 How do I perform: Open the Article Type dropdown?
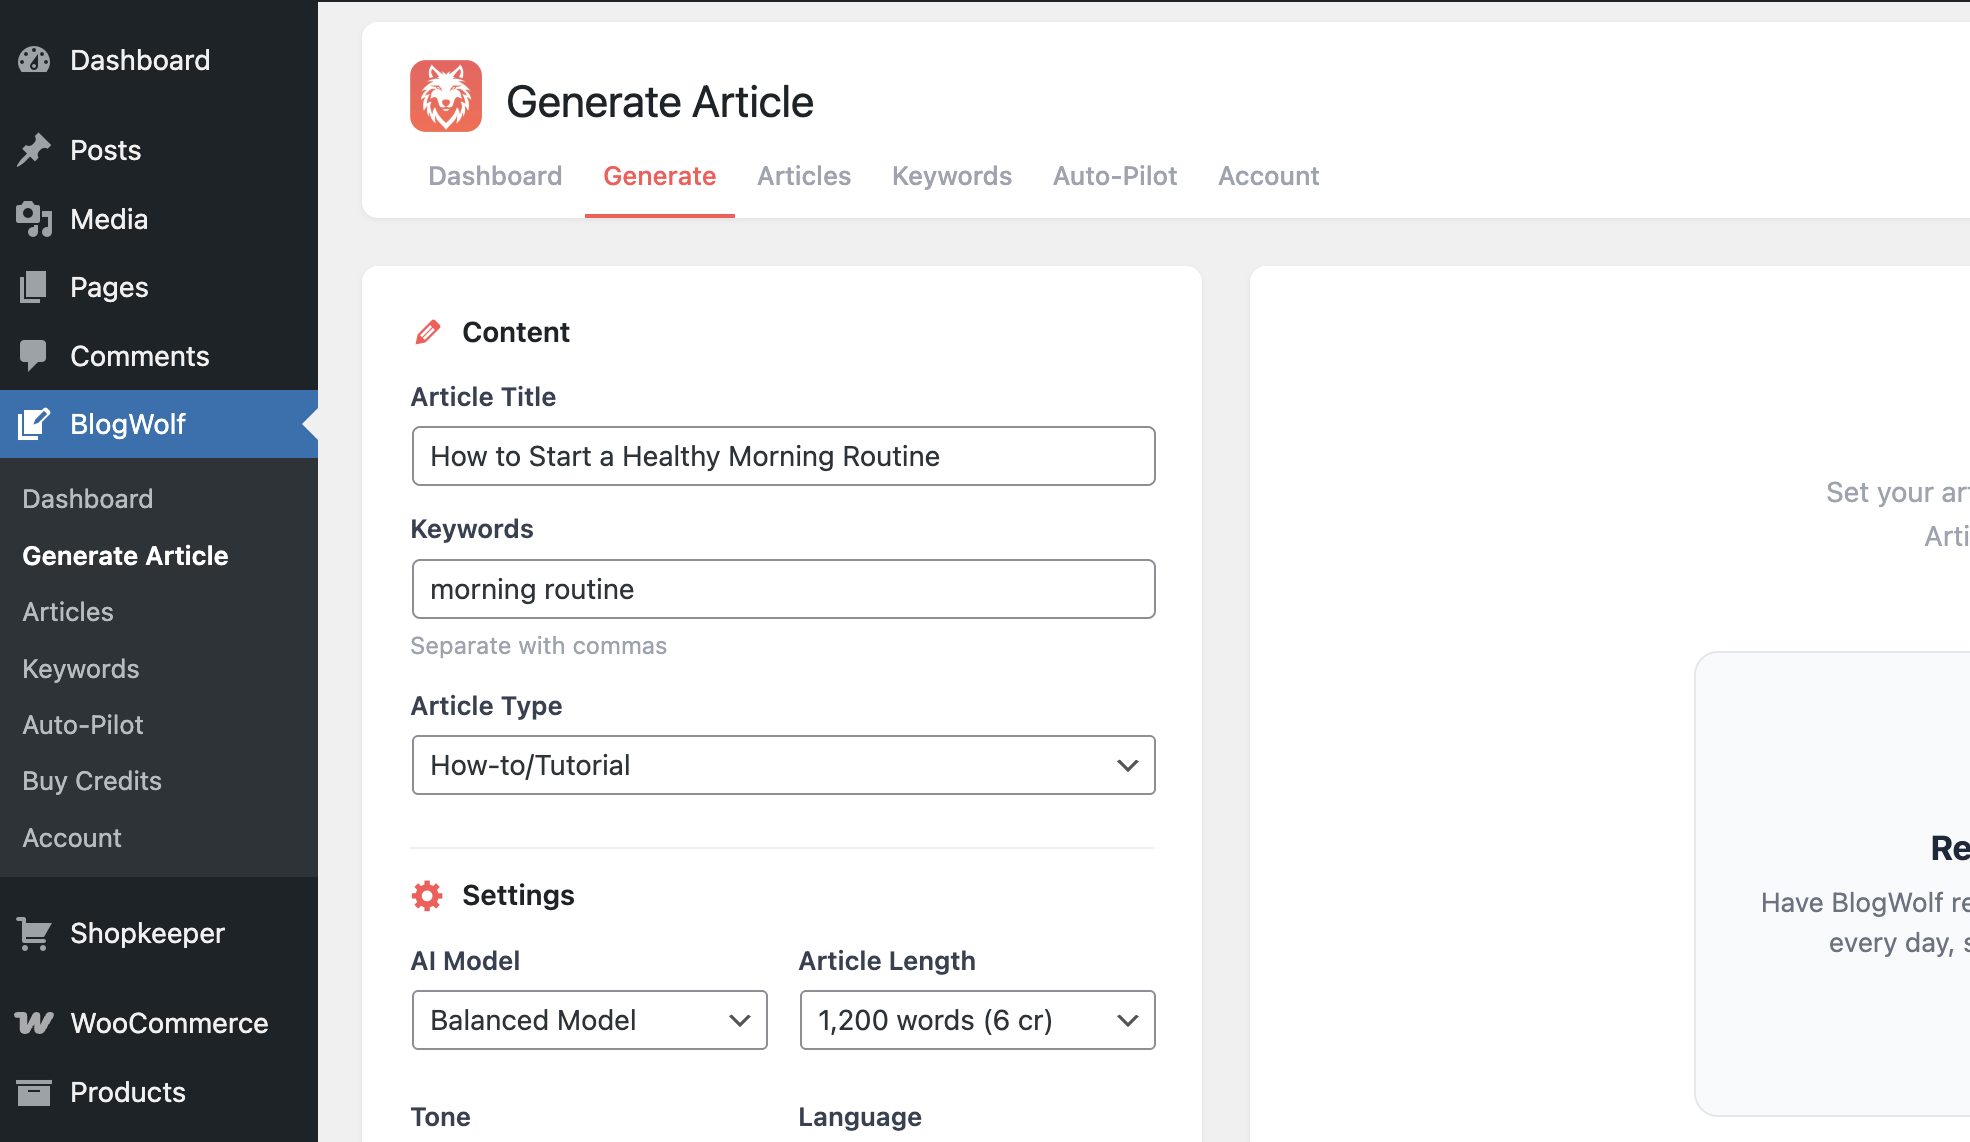783,764
